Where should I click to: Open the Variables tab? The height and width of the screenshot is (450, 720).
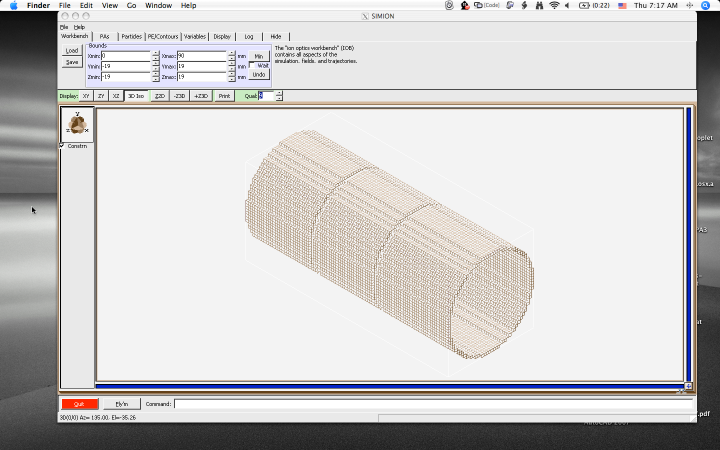[195, 36]
